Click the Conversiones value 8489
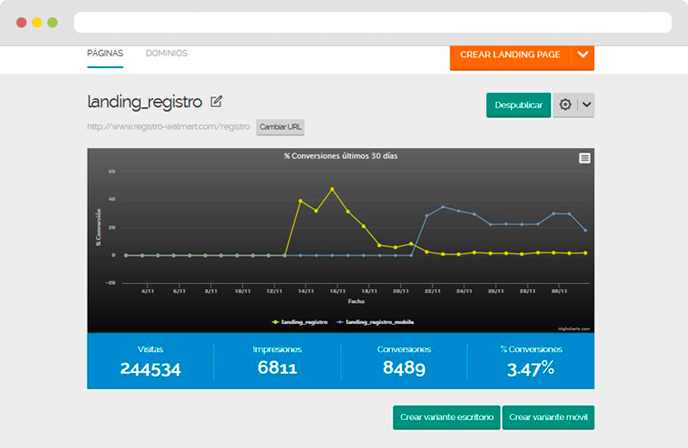688x448 pixels. (404, 368)
